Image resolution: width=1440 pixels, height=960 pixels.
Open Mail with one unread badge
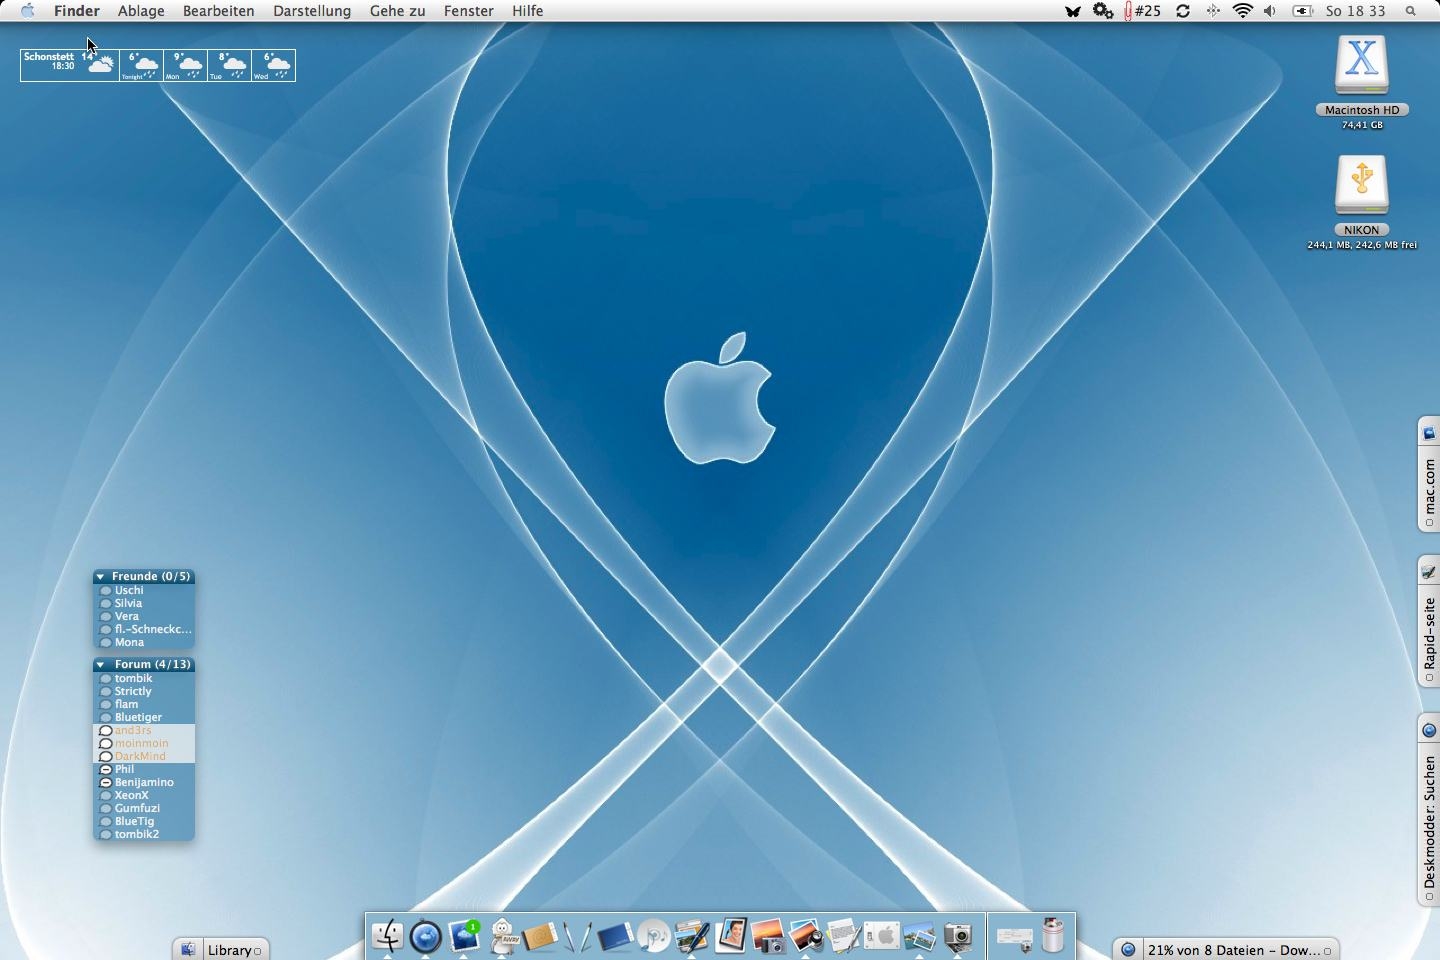(464, 936)
